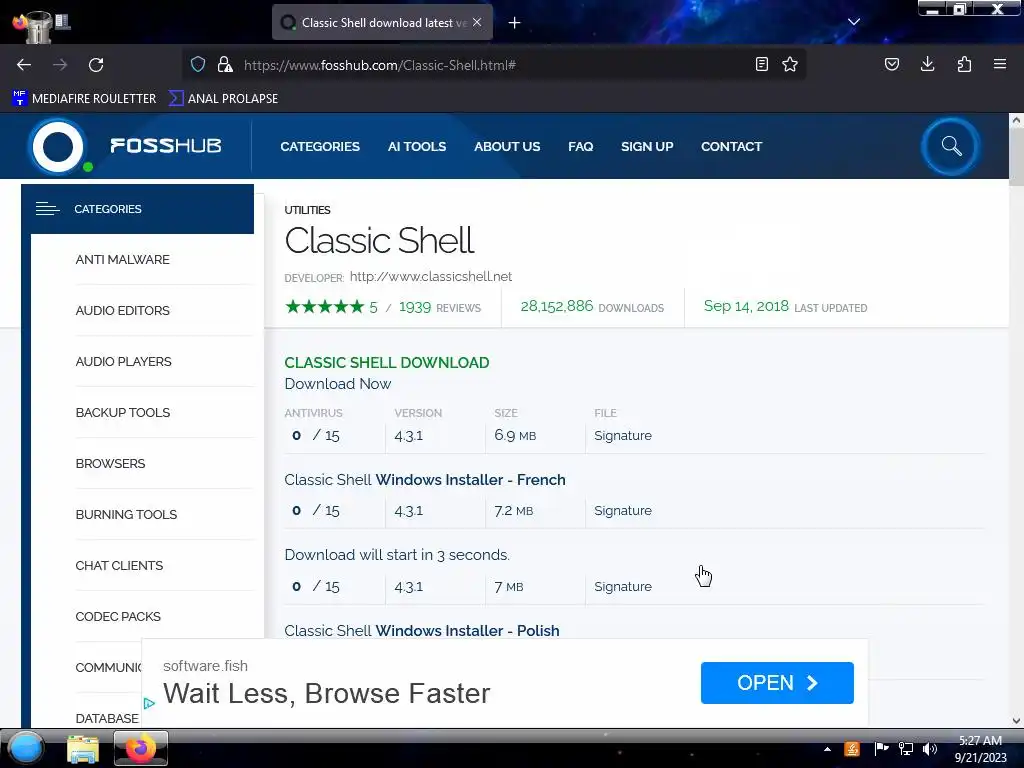This screenshot has width=1024, height=768.
Task: Click Signature in the 7.2 MB row
Action: point(622,511)
